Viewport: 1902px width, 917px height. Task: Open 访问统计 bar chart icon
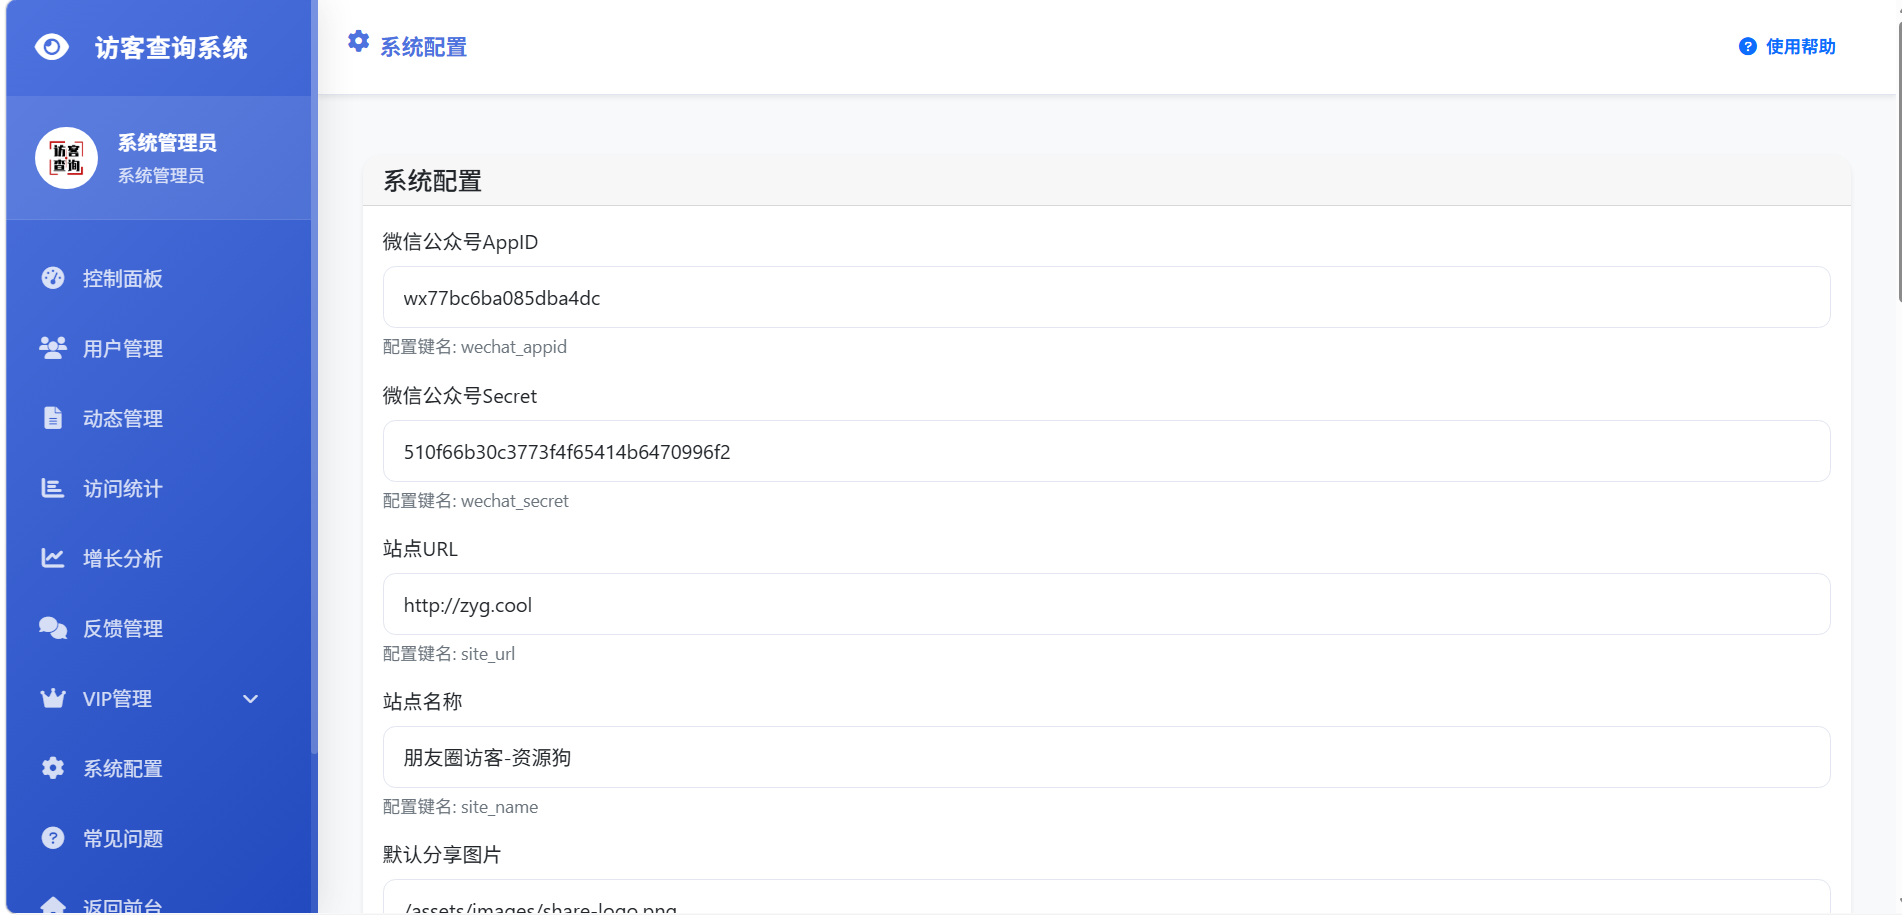[x=53, y=488]
